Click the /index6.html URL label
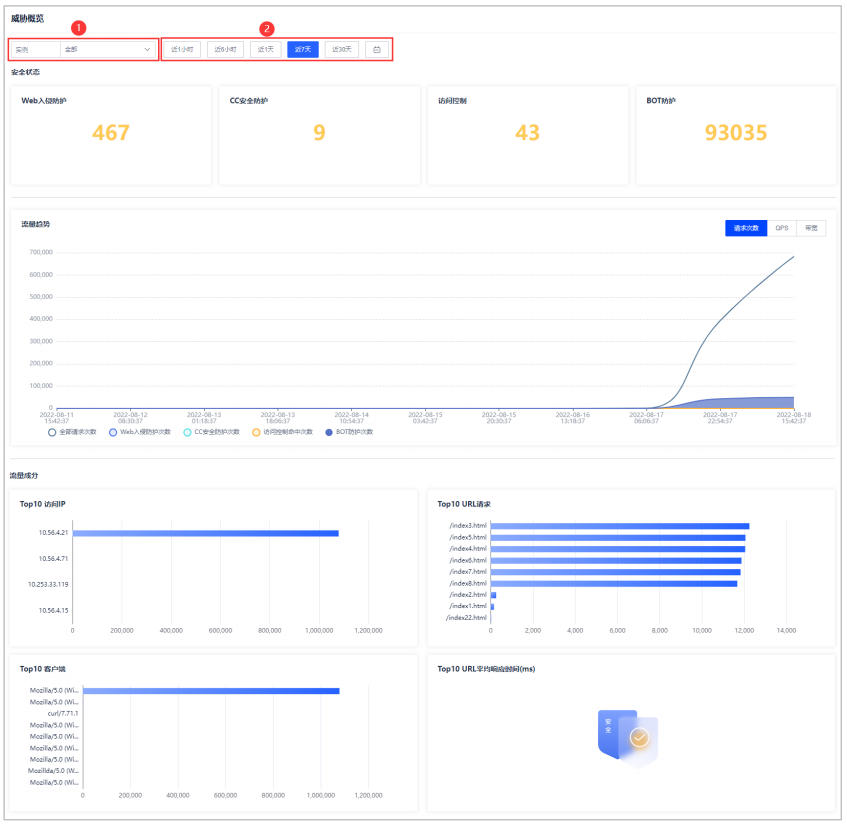This screenshot has height=825, width=847. pyautogui.click(x=468, y=561)
